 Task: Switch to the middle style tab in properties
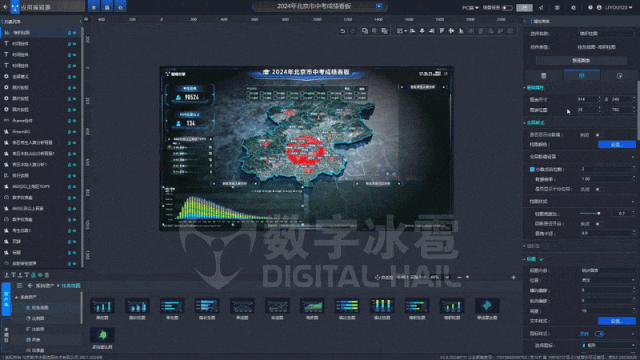(582, 76)
